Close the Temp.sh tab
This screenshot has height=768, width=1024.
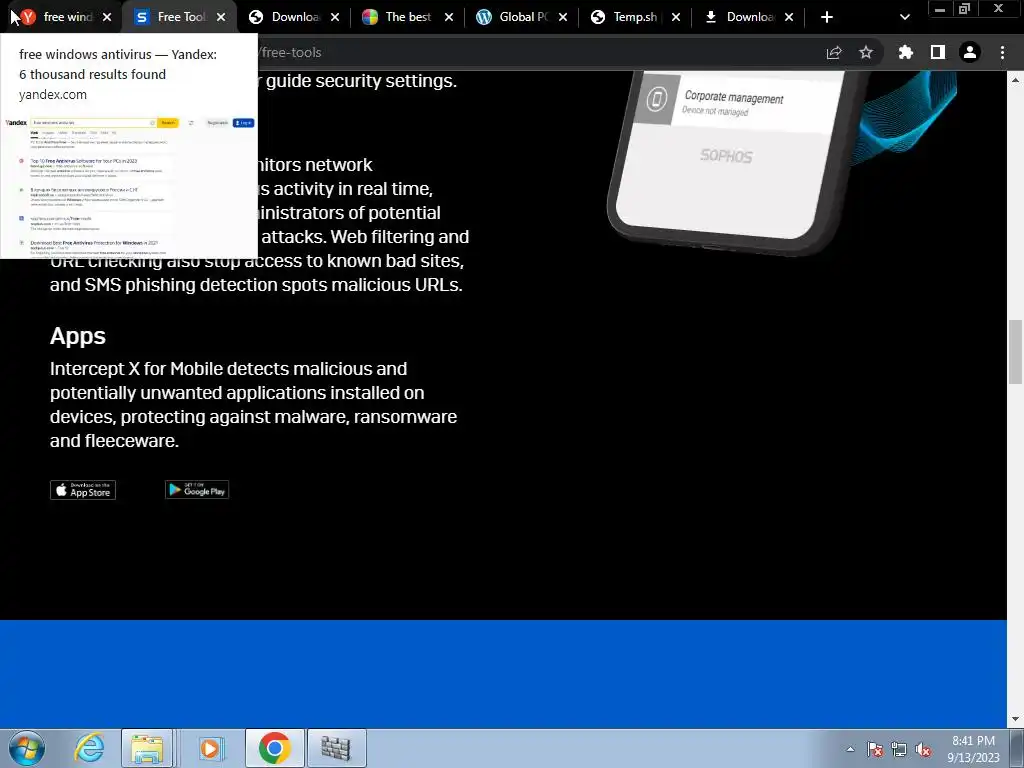coord(676,17)
